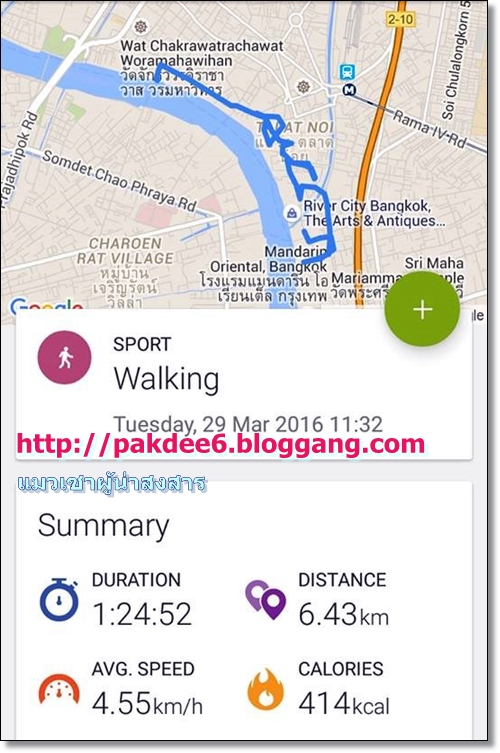Tap the 1:24:52 duration value
This screenshot has width=500, height=753.
pyautogui.click(x=142, y=614)
